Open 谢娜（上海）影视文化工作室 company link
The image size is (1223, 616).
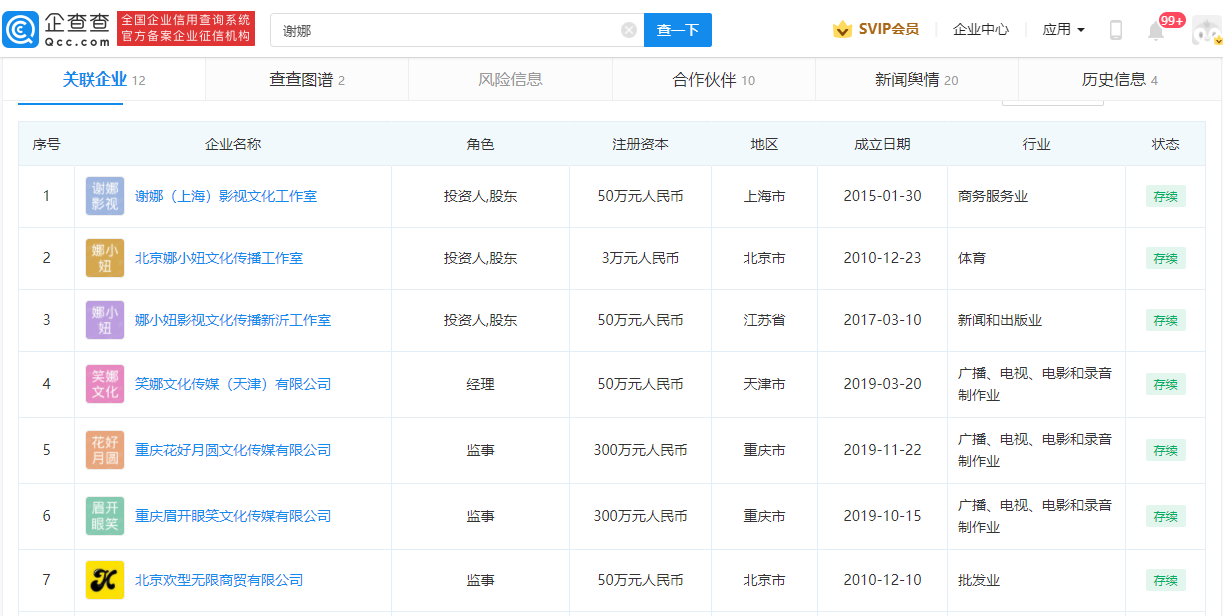coord(226,196)
